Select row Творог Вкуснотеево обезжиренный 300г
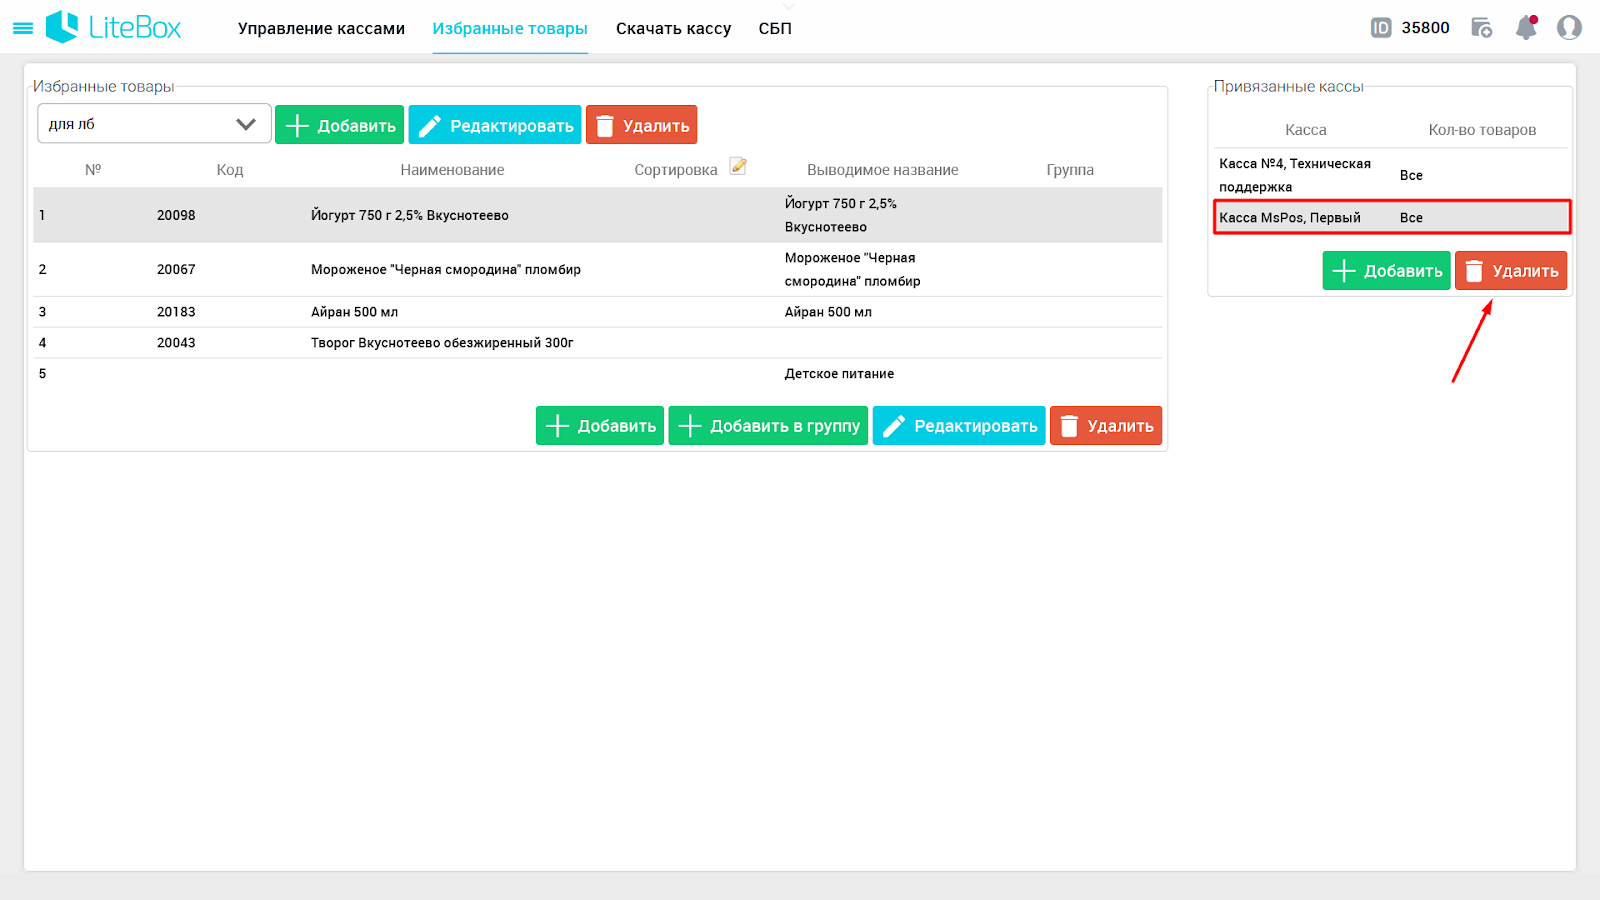The image size is (1600, 900). click(x=597, y=343)
